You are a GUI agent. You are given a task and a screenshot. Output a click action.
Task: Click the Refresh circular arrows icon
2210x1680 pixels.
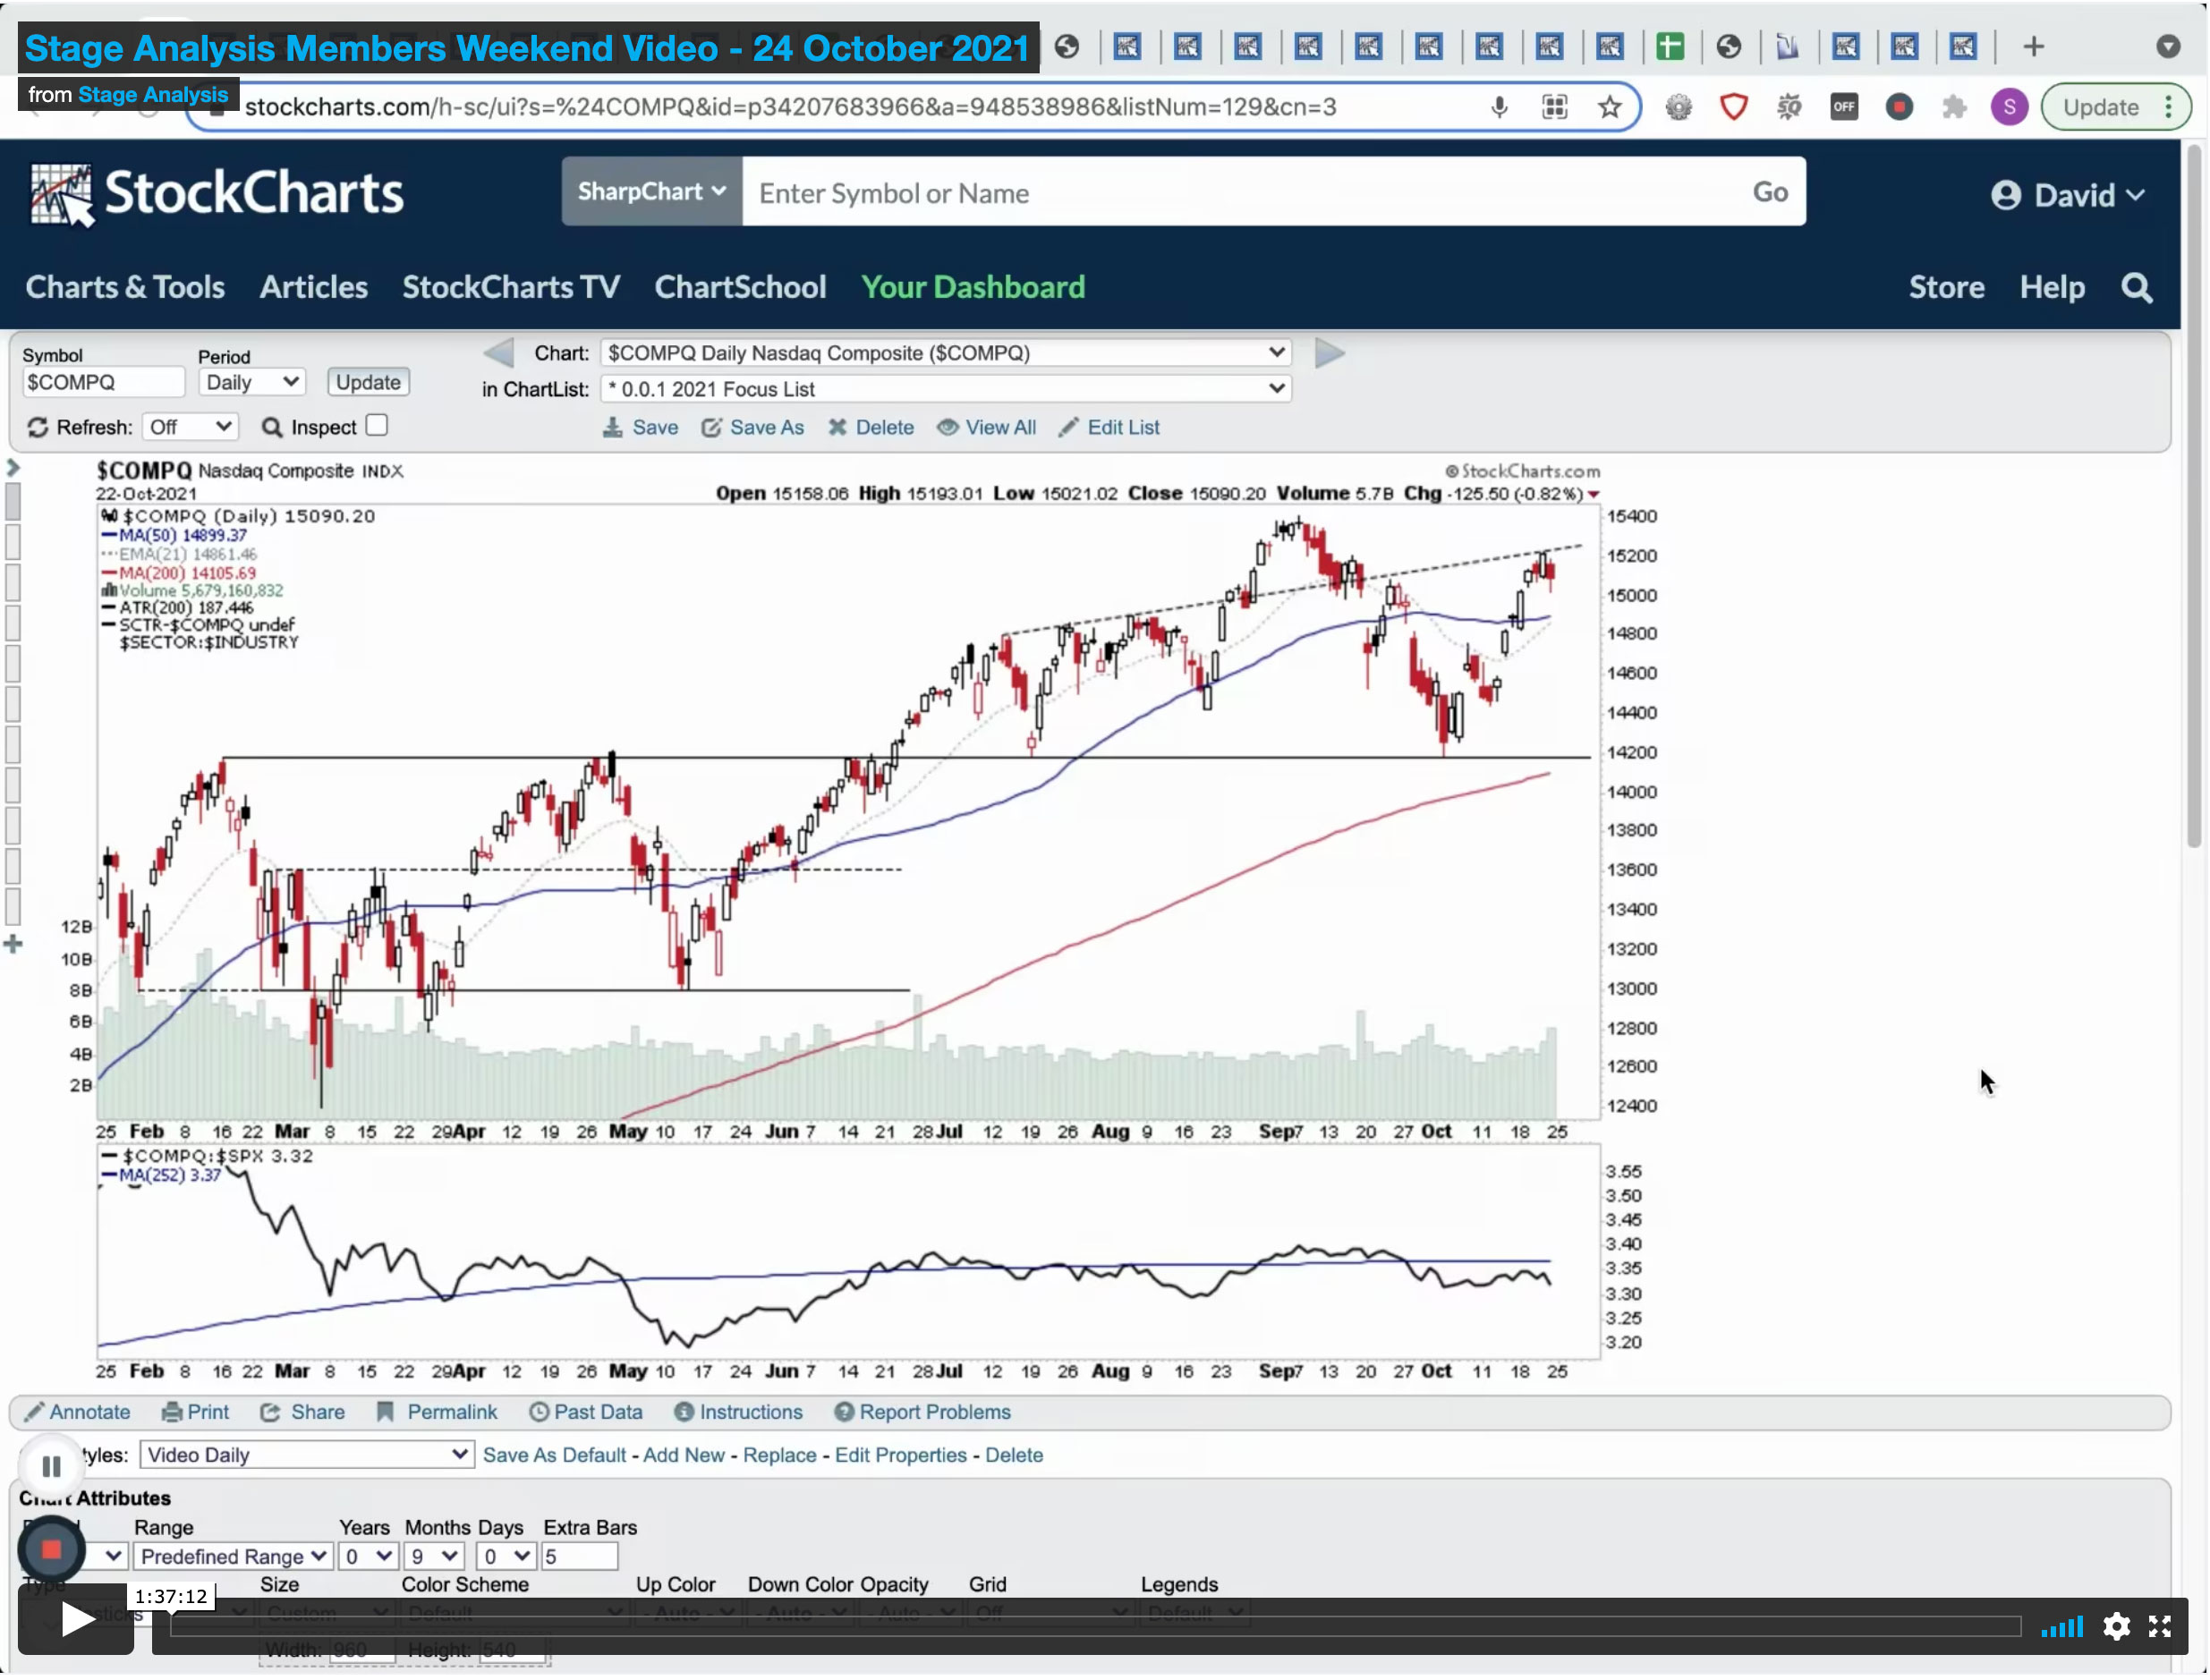coord(38,428)
